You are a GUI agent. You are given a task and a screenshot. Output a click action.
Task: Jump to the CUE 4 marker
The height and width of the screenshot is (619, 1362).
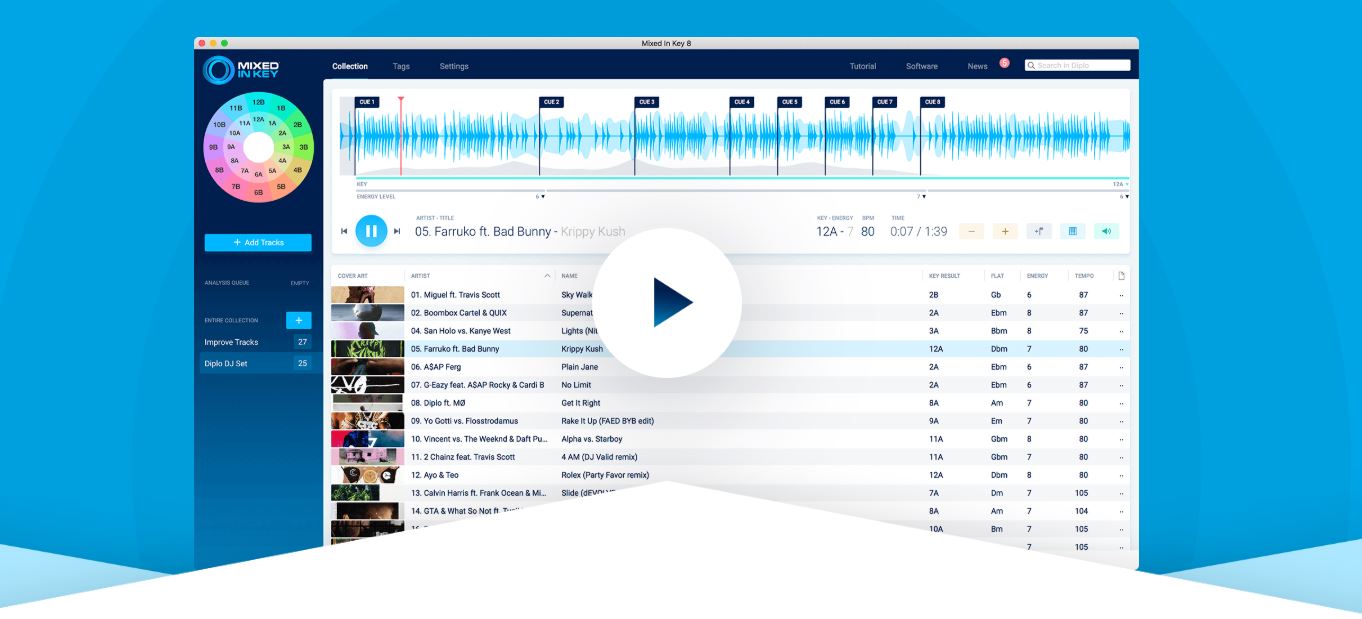click(741, 102)
